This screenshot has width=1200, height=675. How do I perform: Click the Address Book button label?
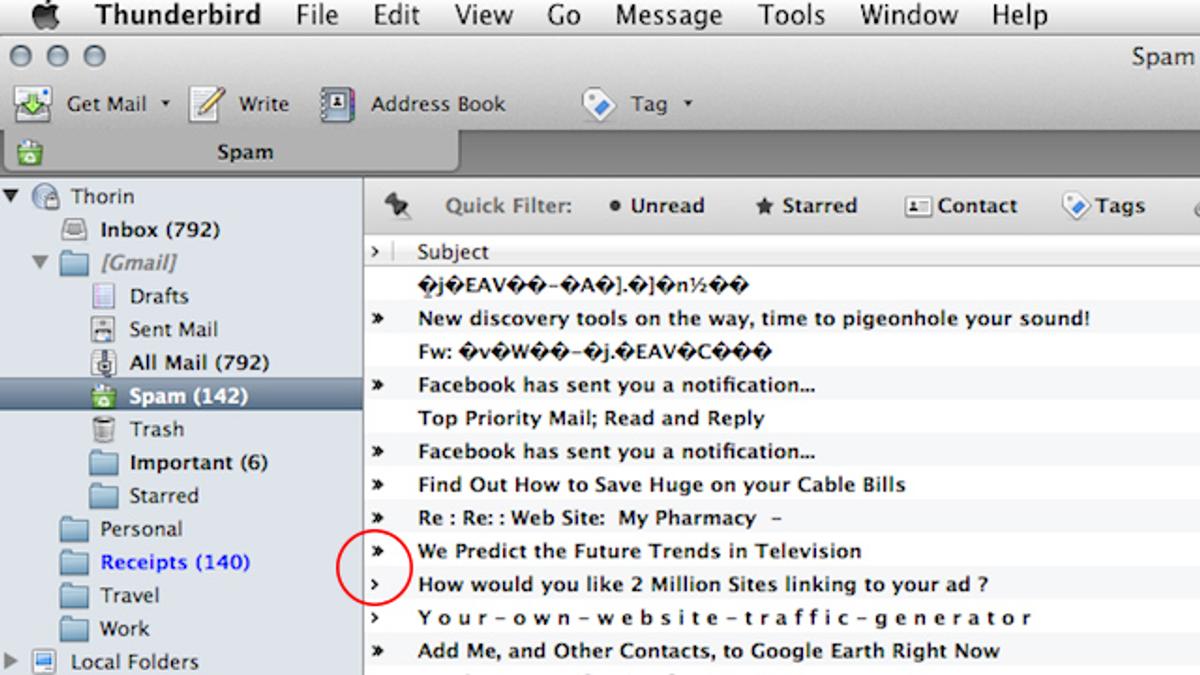coord(438,104)
